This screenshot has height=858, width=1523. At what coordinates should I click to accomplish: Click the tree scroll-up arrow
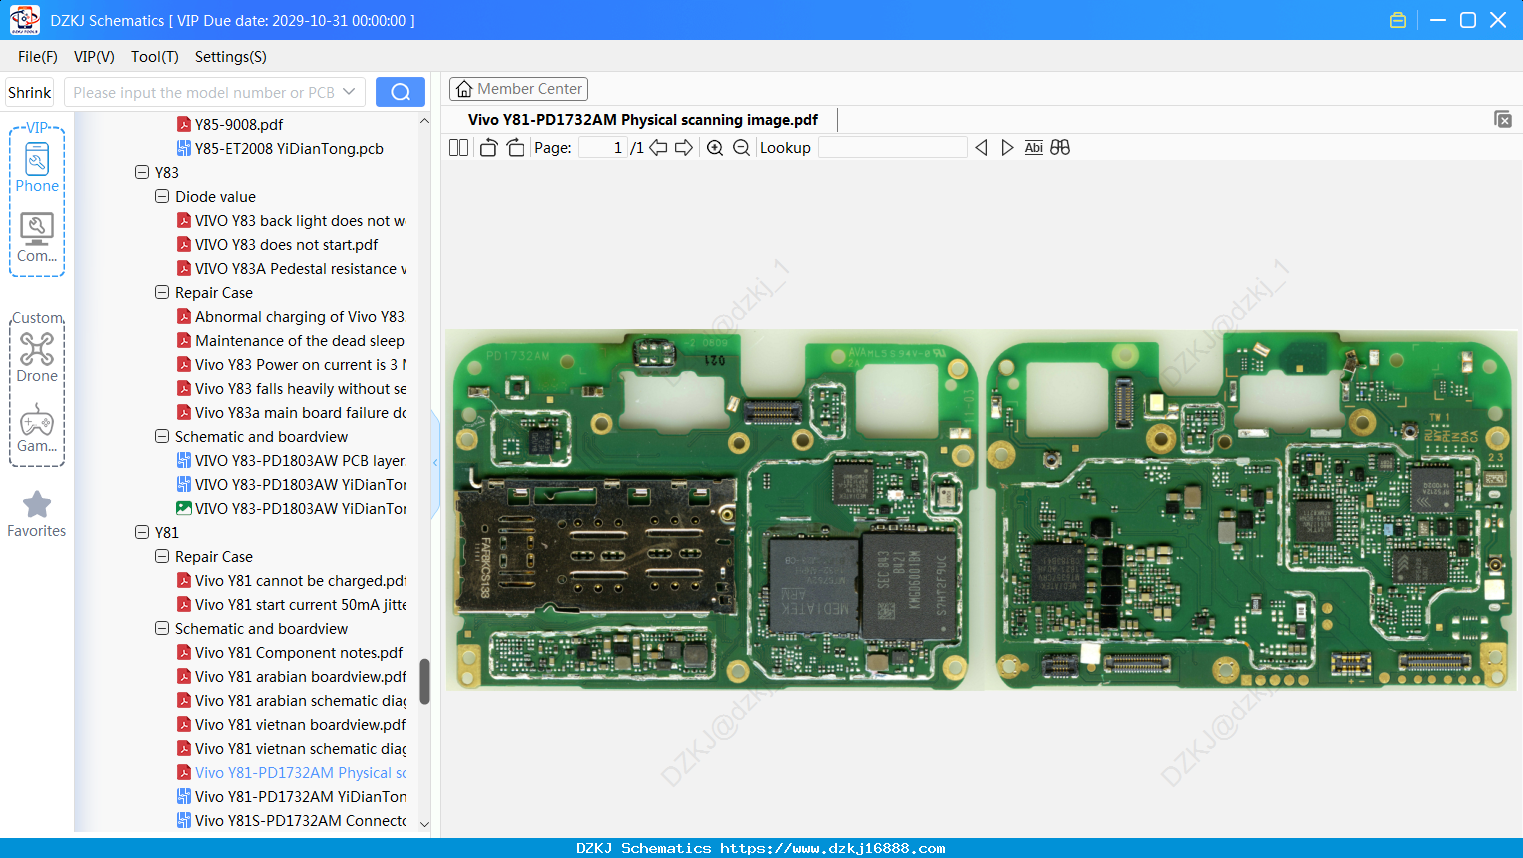point(424,120)
